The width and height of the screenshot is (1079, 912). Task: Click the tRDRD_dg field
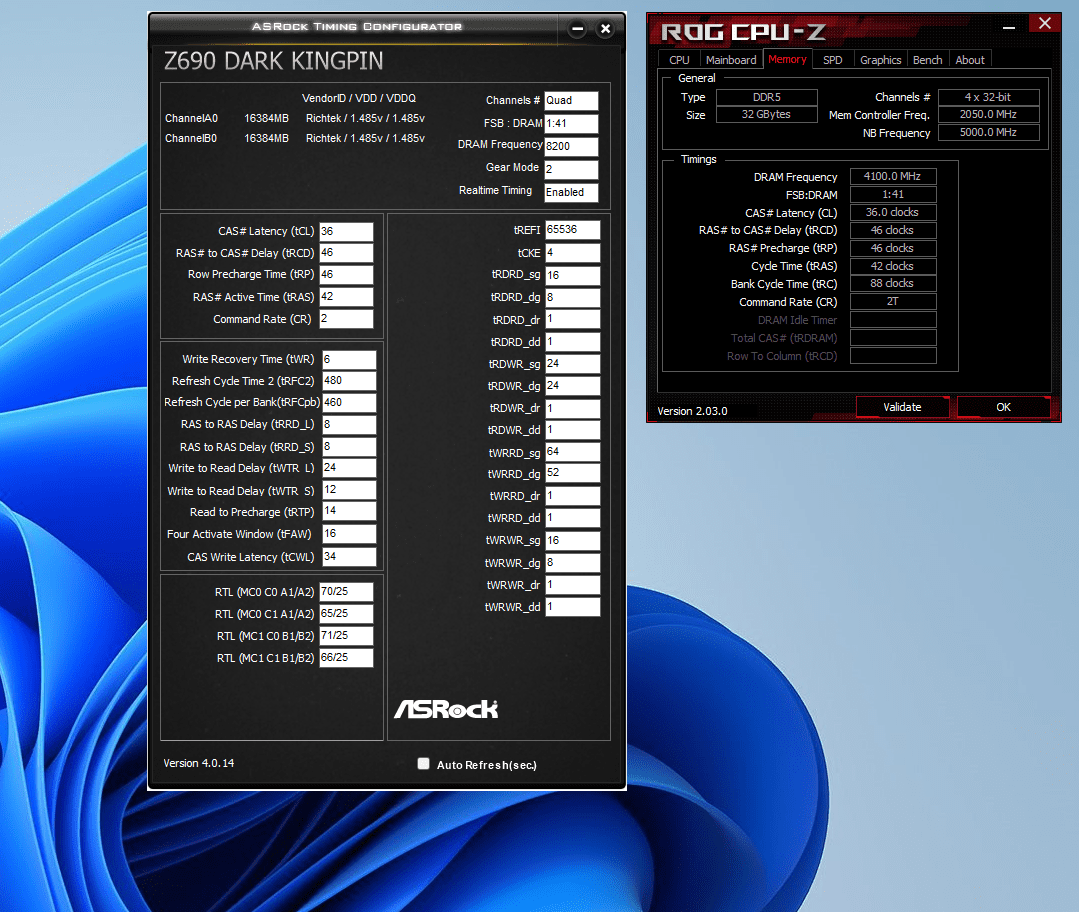pyautogui.click(x=573, y=297)
